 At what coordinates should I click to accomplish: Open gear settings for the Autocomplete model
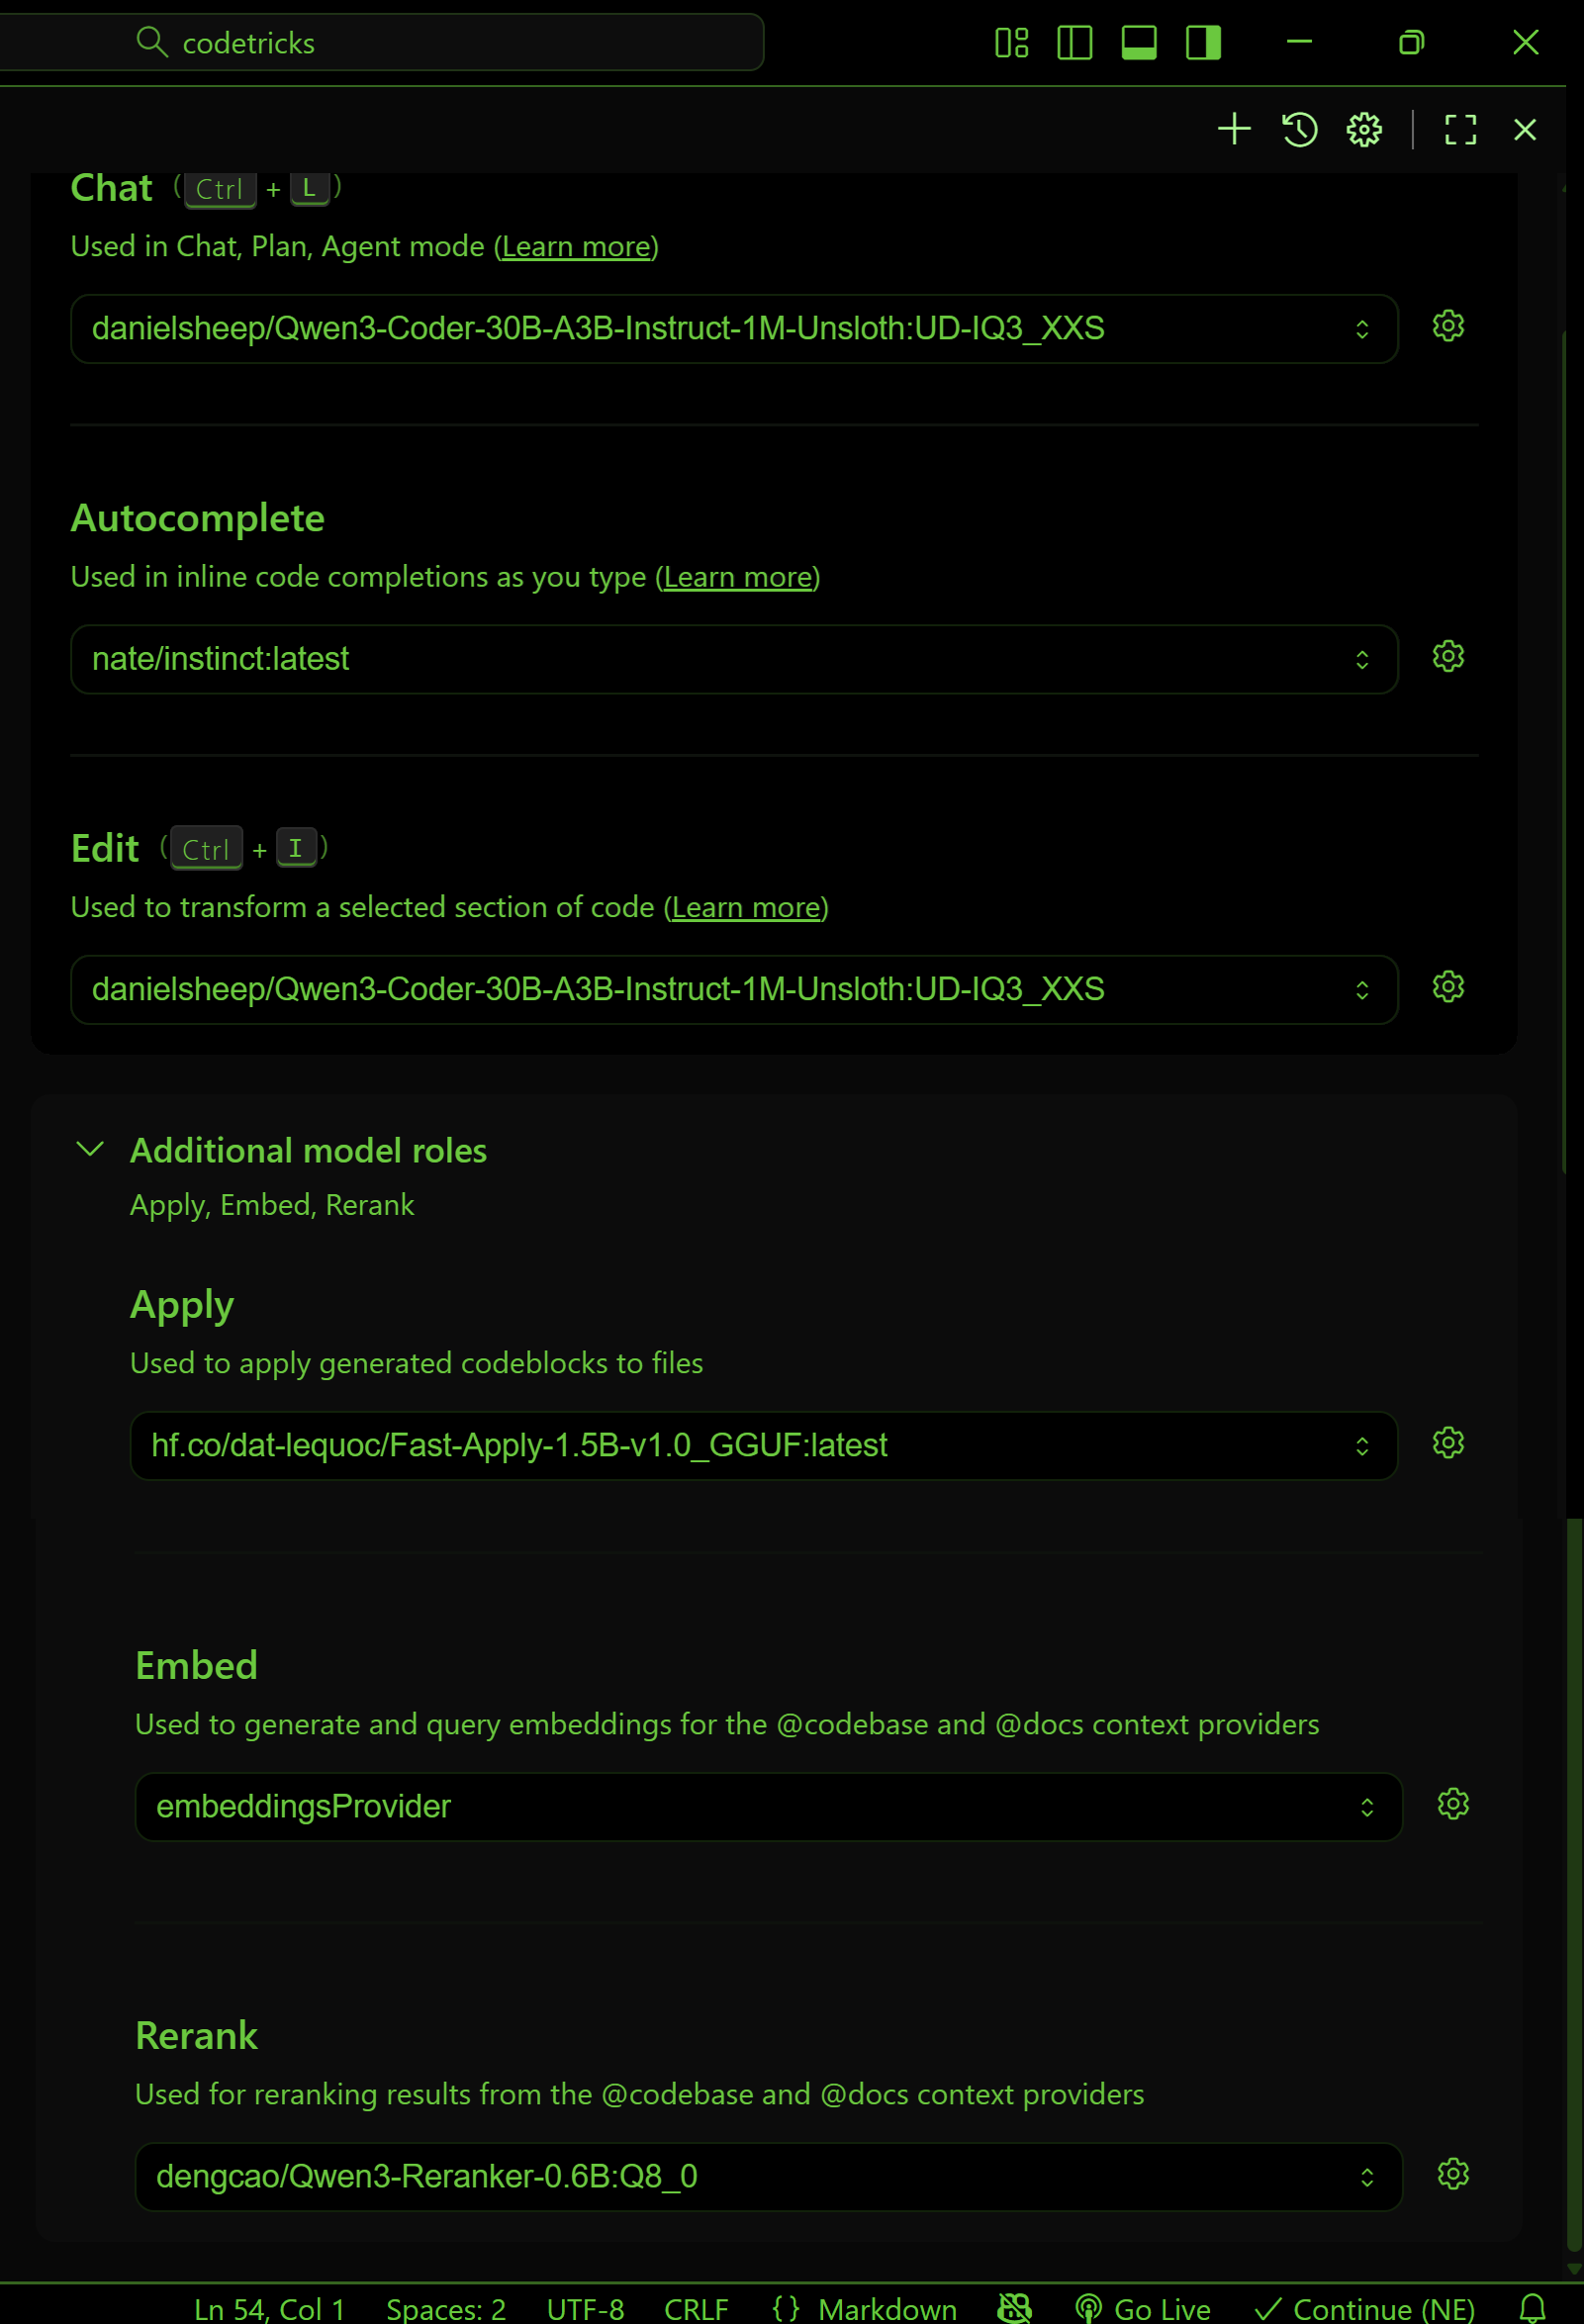pos(1447,657)
